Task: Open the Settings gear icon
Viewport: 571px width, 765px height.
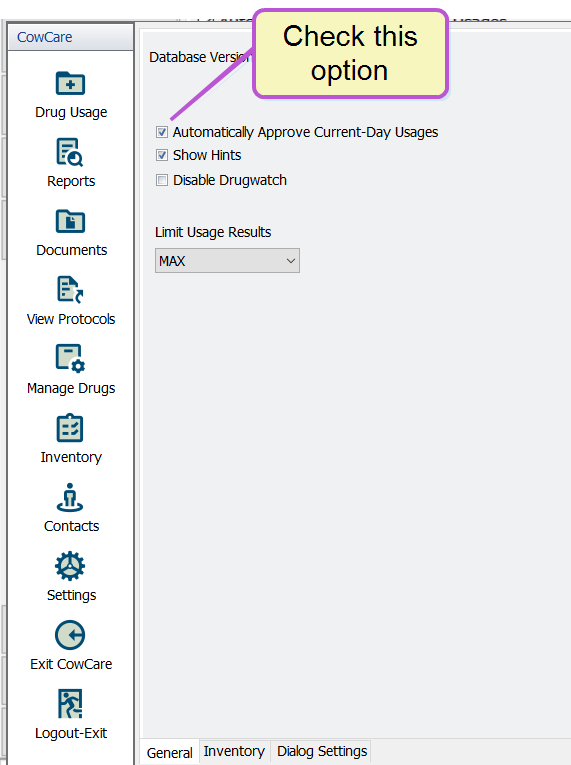Action: point(70,566)
